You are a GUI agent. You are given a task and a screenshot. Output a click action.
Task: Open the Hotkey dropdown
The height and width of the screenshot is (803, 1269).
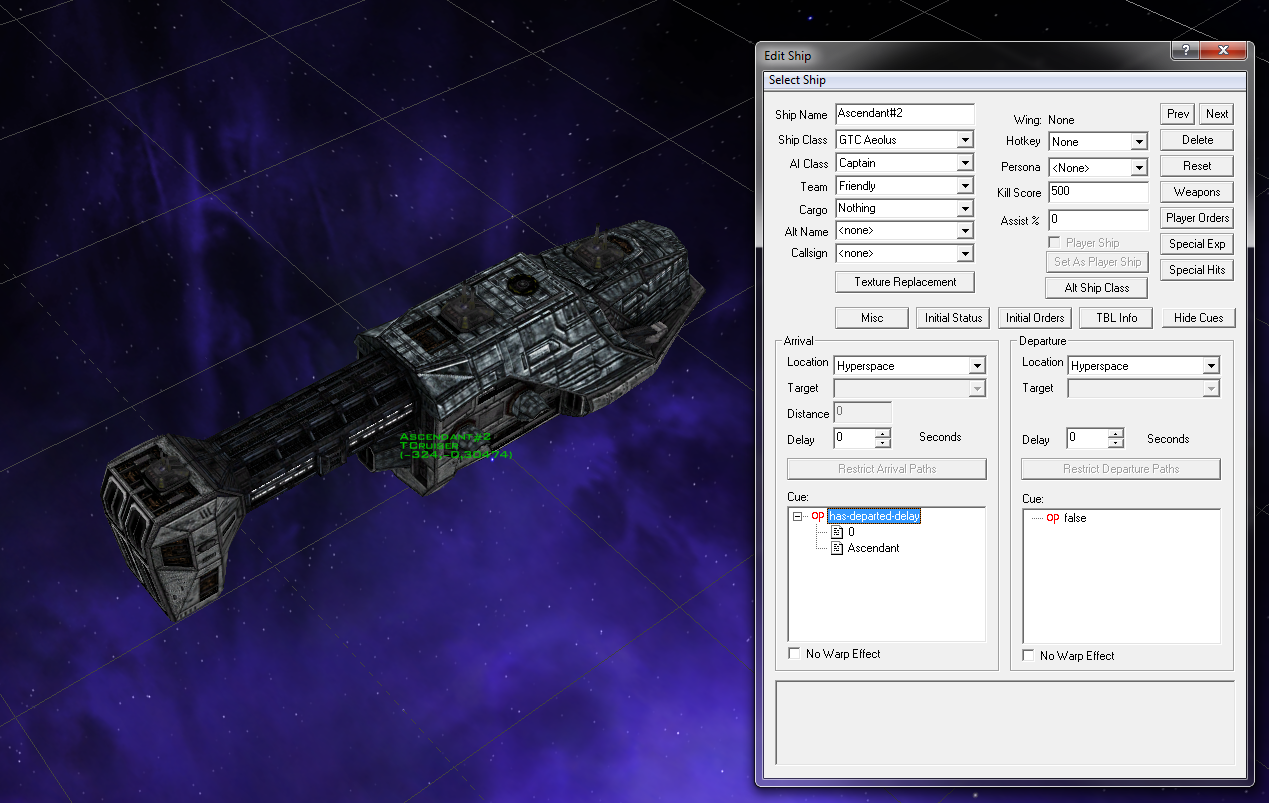(1138, 142)
